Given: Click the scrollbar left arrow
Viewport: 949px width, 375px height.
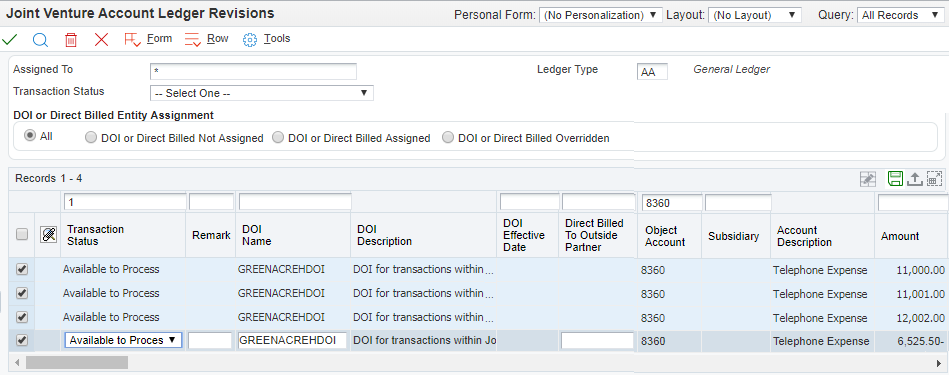Looking at the screenshot, I should point(18,363).
